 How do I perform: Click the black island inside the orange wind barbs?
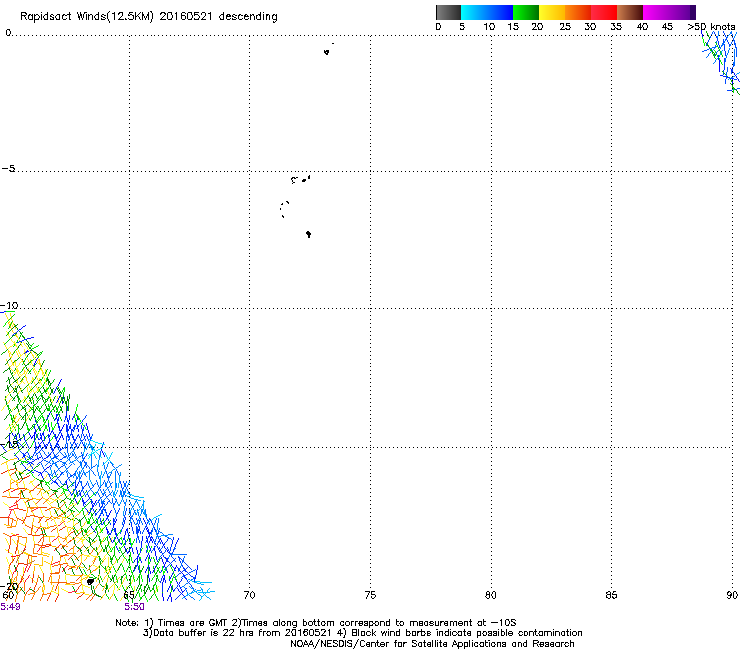click(90, 582)
